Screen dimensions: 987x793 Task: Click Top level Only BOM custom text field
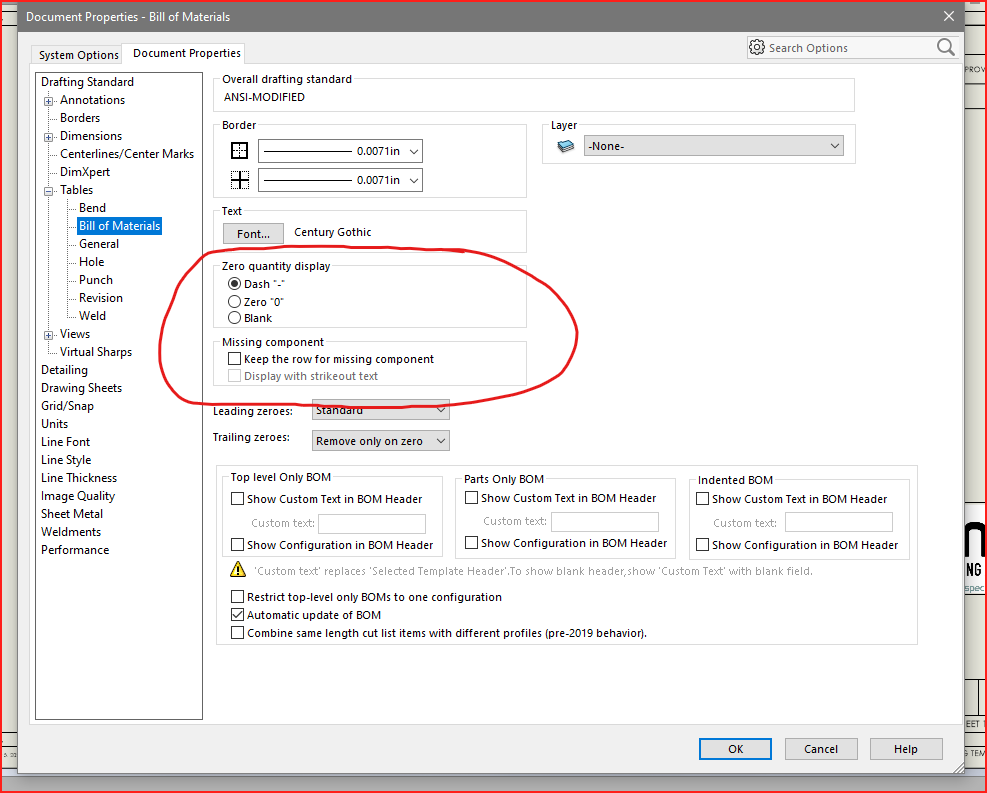pyautogui.click(x=372, y=523)
